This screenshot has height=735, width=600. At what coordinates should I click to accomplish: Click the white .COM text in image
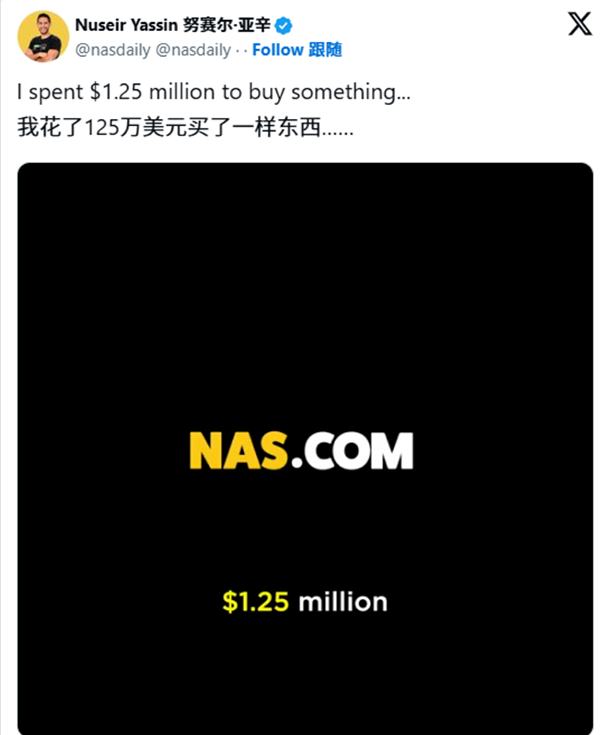[x=354, y=453]
